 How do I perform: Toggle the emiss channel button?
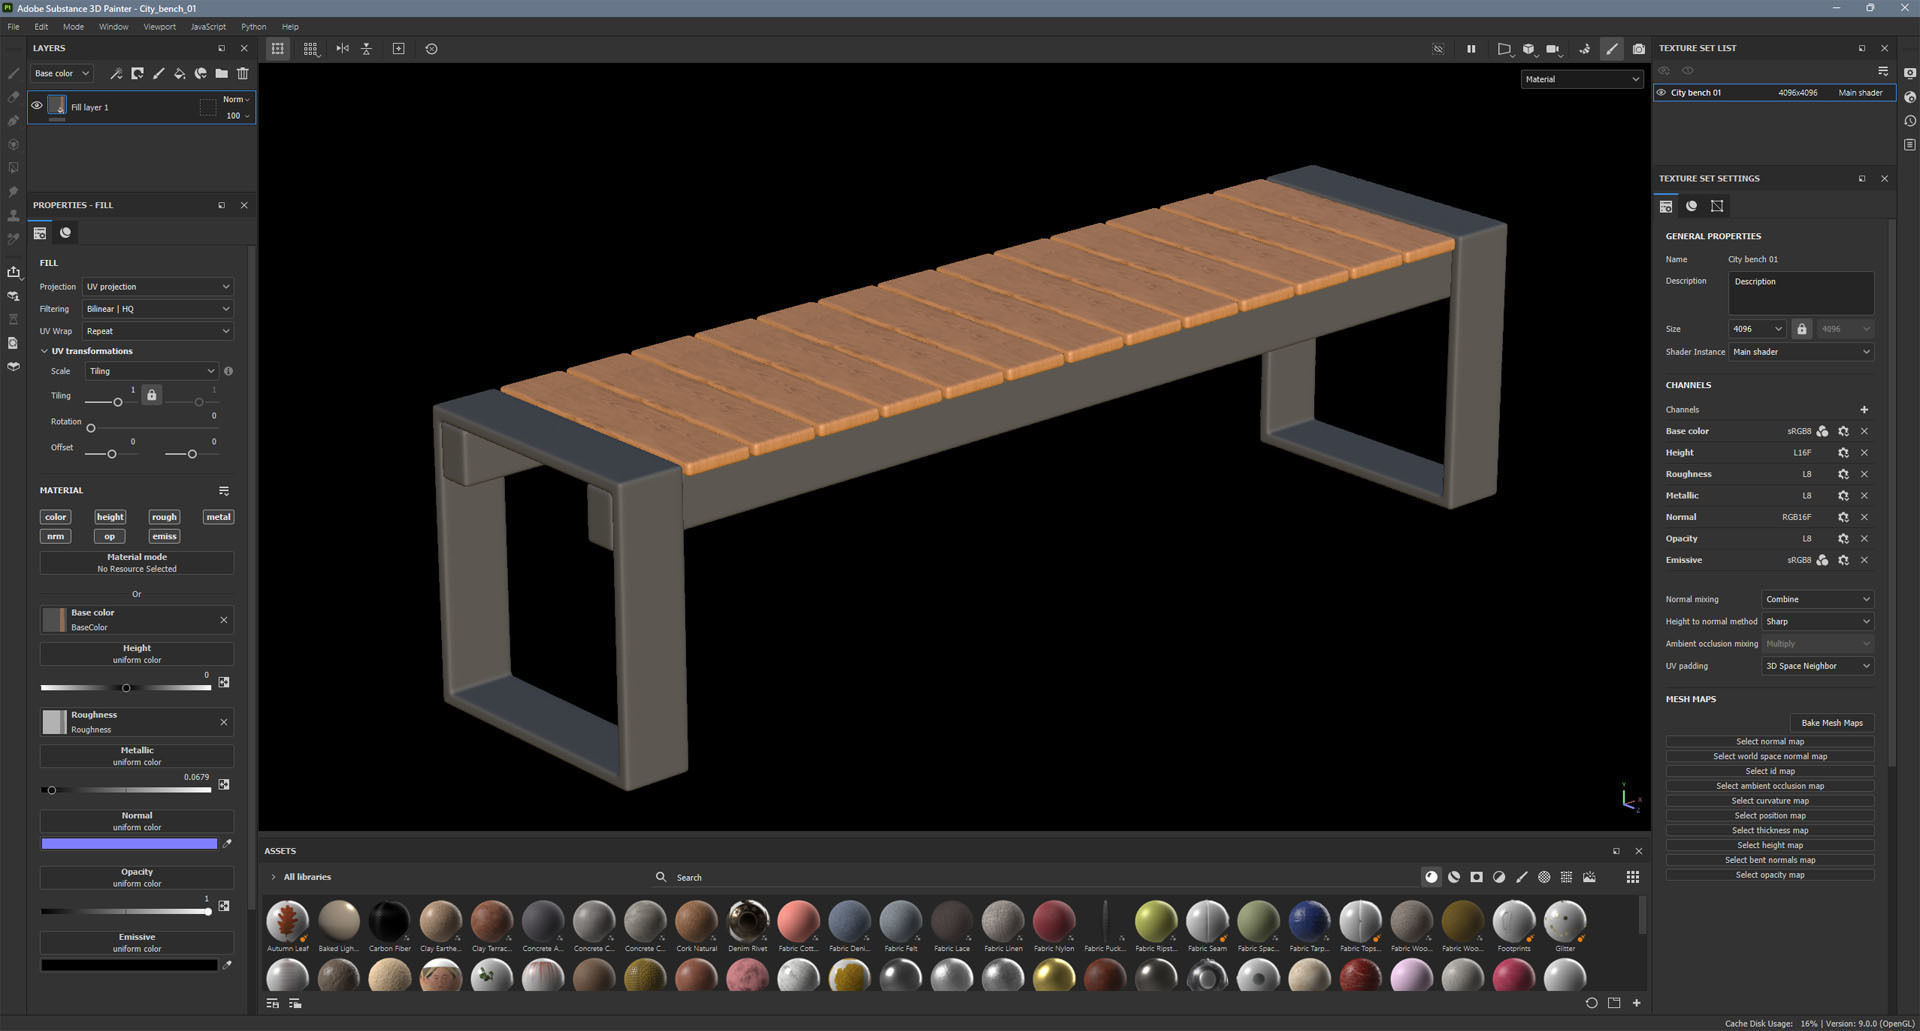click(x=164, y=536)
